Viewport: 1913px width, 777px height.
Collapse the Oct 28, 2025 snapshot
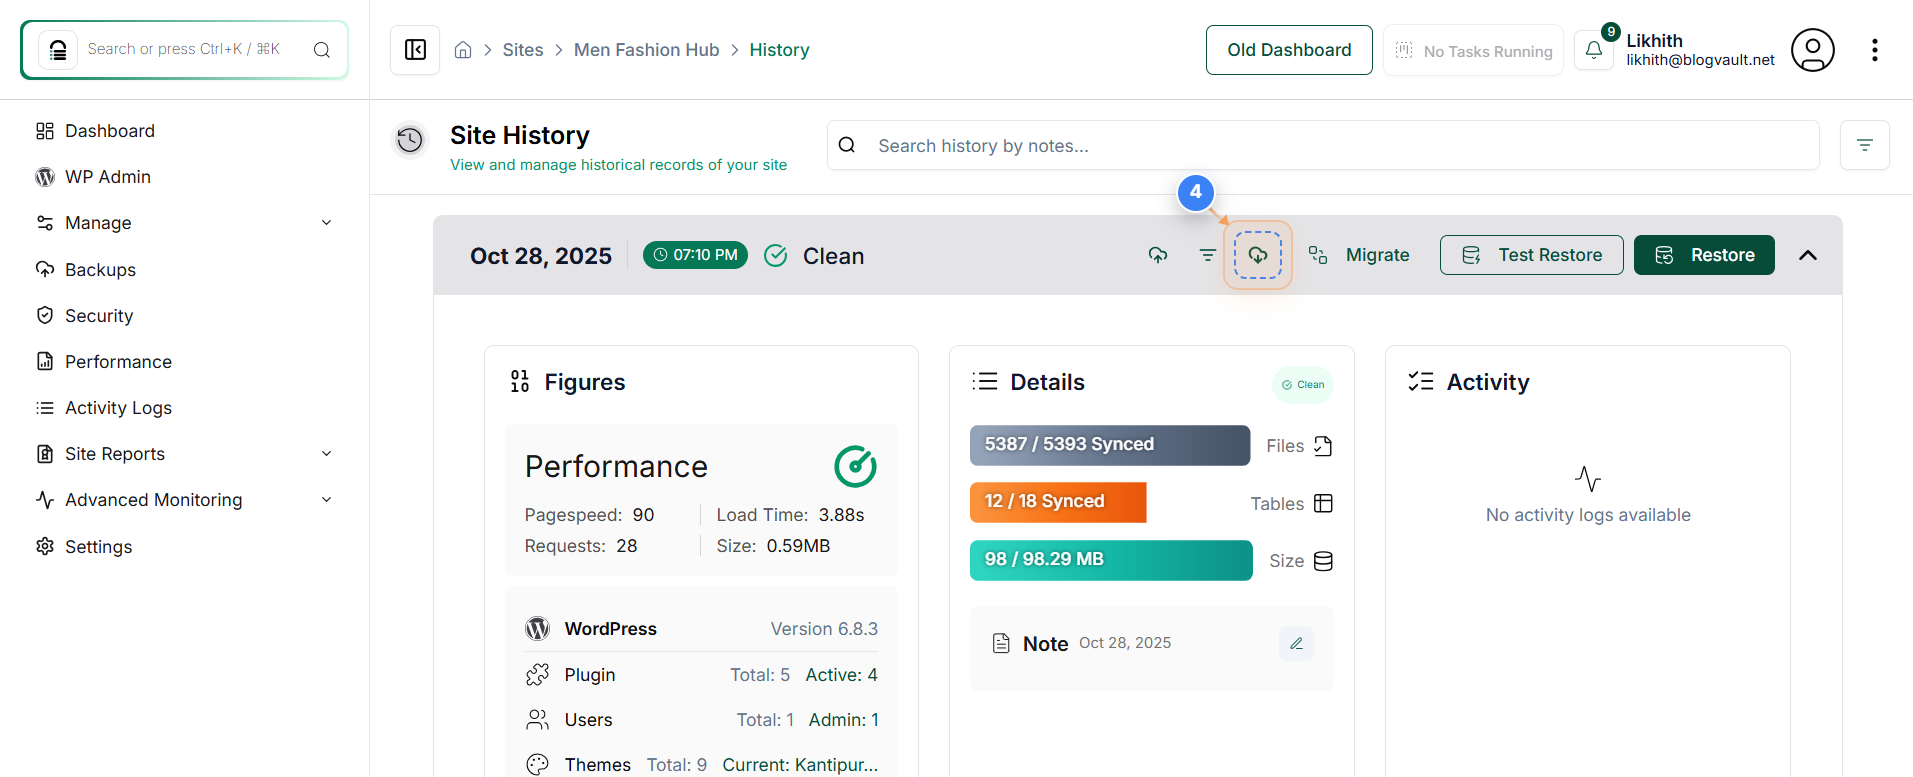coord(1808,255)
